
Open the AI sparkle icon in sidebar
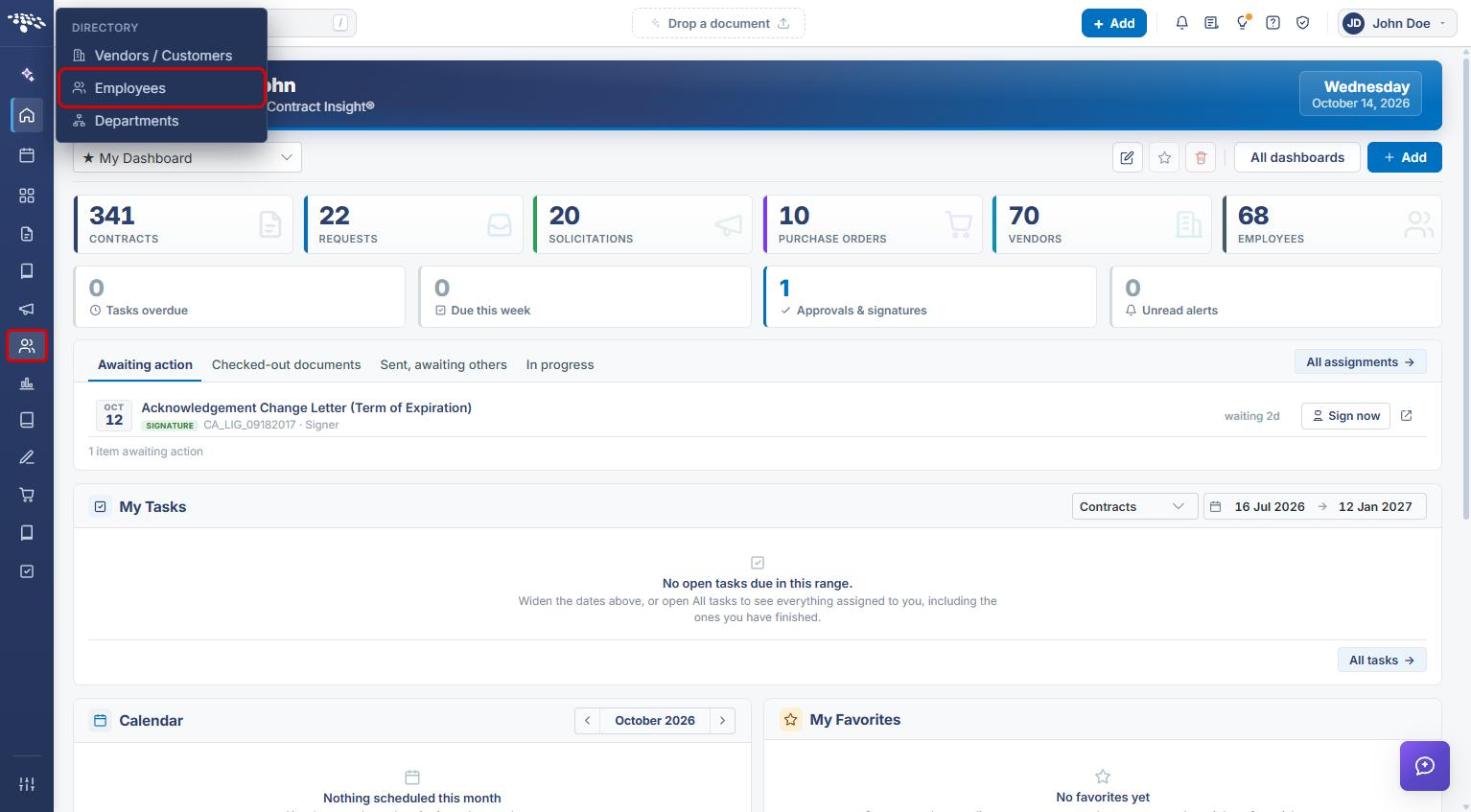[27, 75]
